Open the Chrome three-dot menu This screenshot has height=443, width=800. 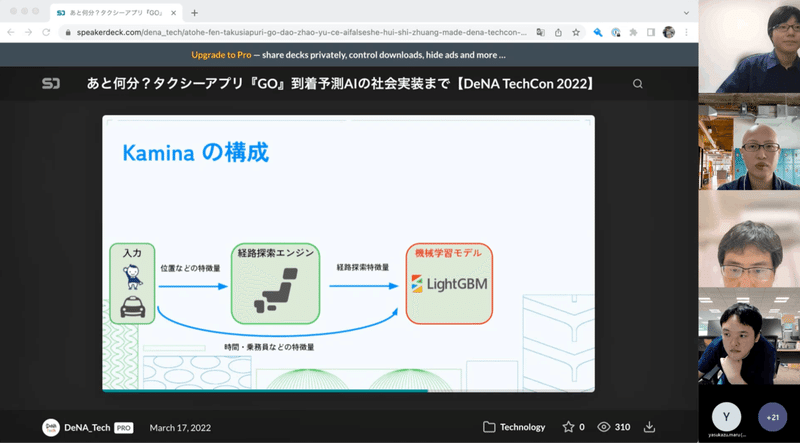(x=686, y=32)
